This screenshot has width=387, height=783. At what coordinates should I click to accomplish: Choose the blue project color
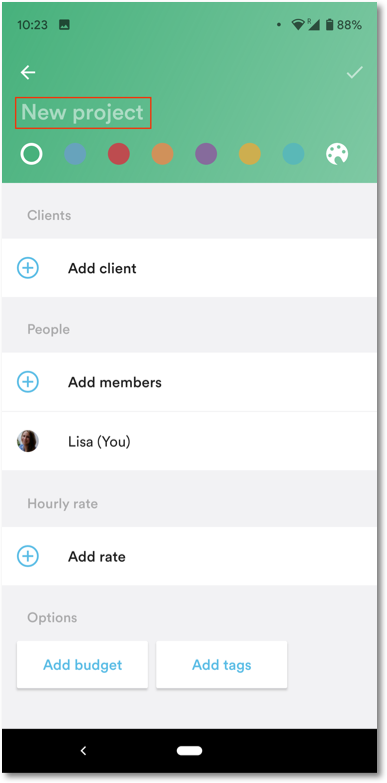75,154
